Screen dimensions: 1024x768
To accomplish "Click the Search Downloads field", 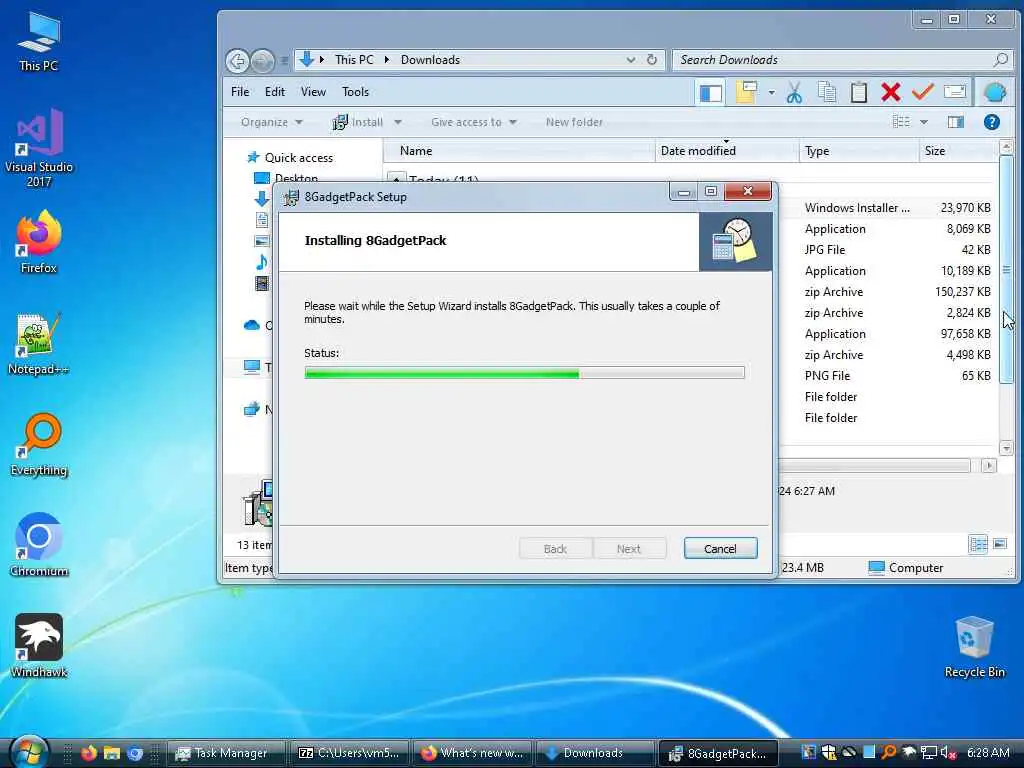I will click(842, 59).
